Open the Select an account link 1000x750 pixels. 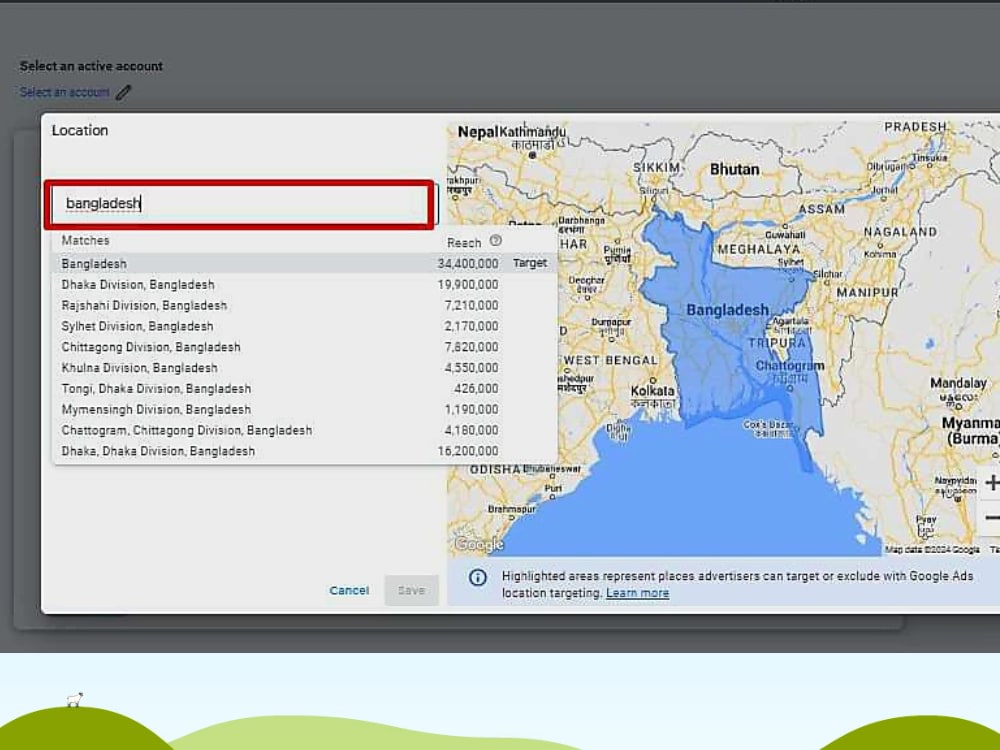coord(64,92)
